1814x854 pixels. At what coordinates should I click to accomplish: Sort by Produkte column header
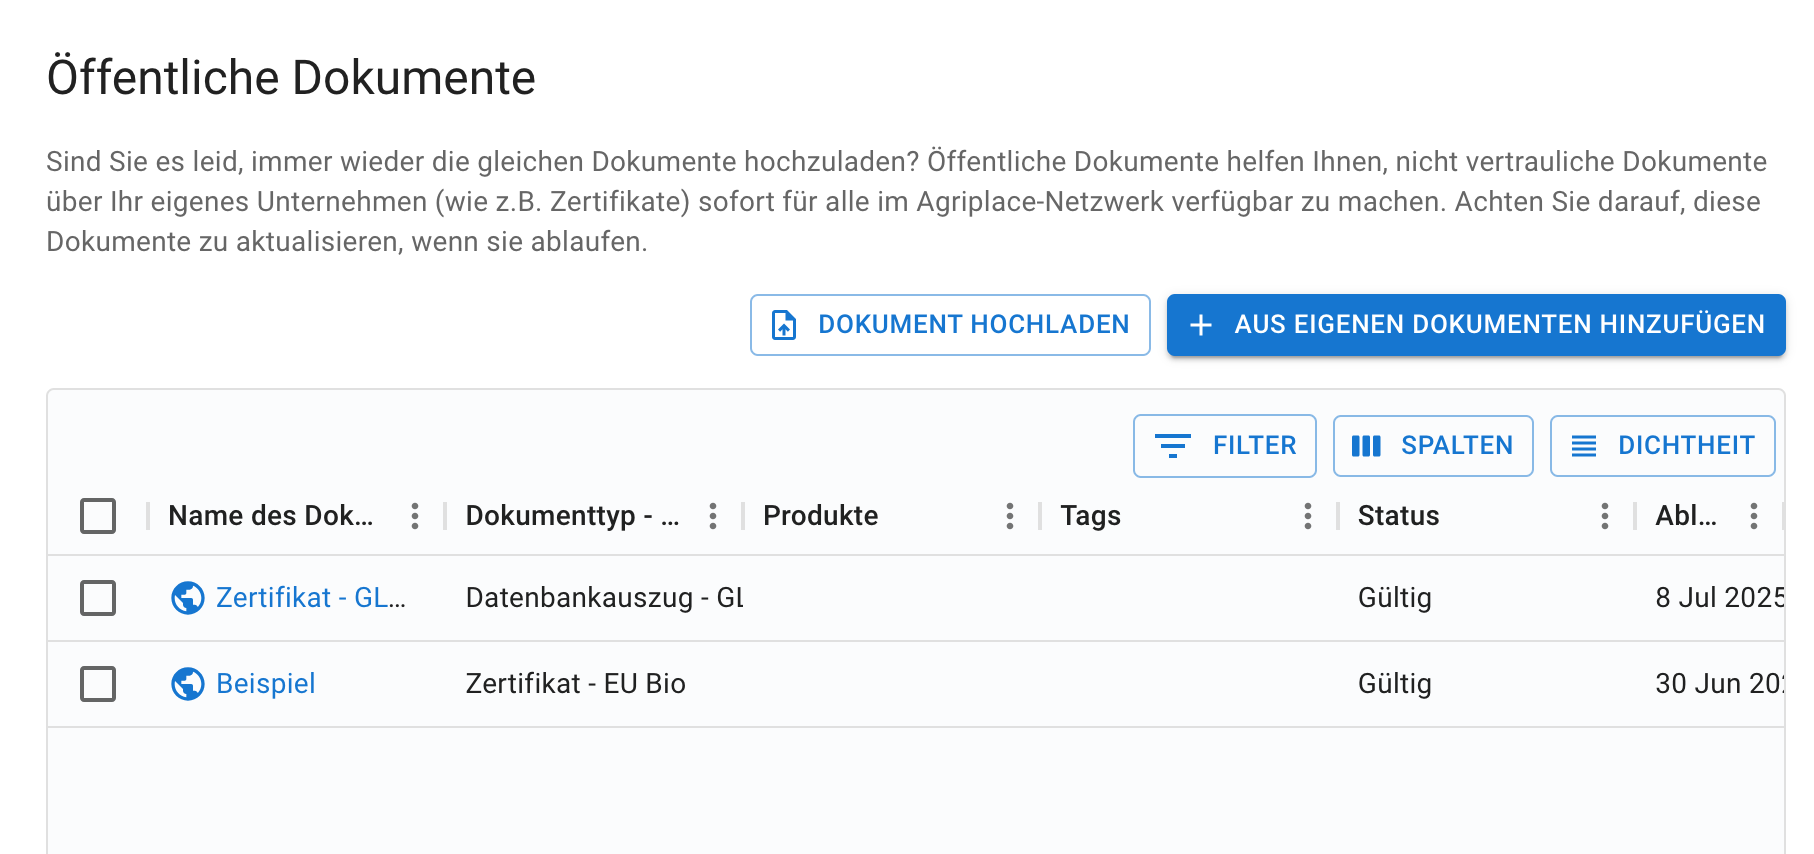pos(821,516)
